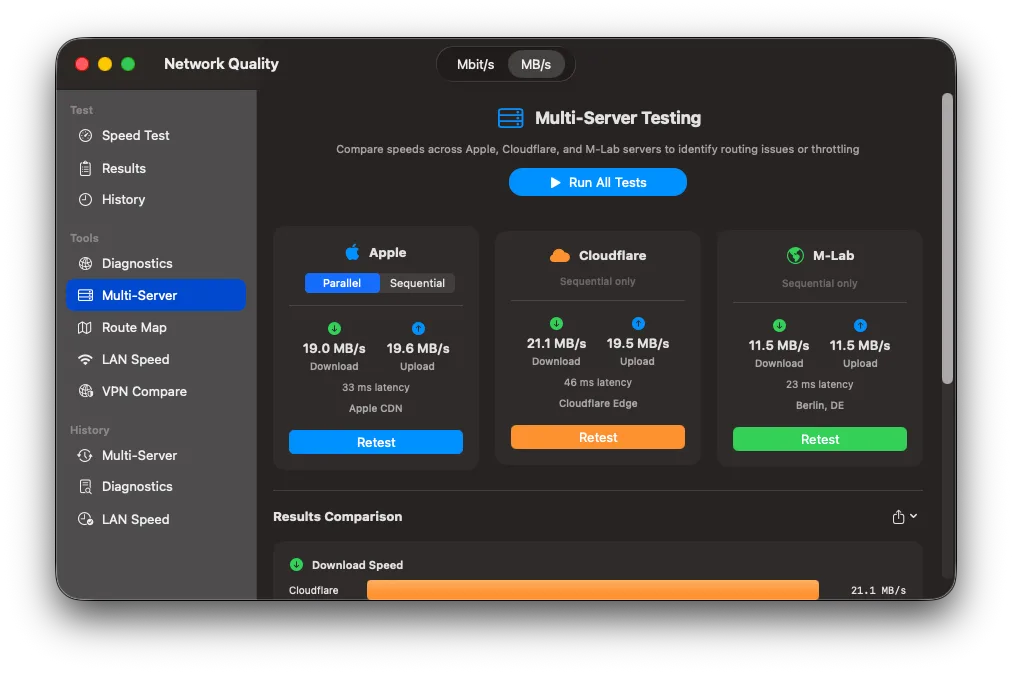Screen dimensions: 1012x674
Task: Click the Cloudflare orange cloud icon
Action: tap(560, 256)
